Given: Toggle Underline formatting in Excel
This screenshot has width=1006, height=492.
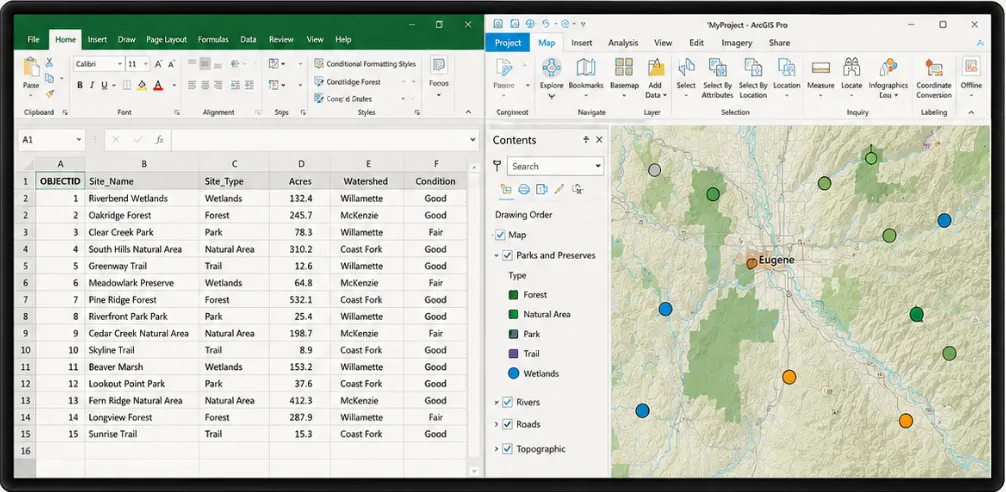Looking at the screenshot, I should point(104,85).
